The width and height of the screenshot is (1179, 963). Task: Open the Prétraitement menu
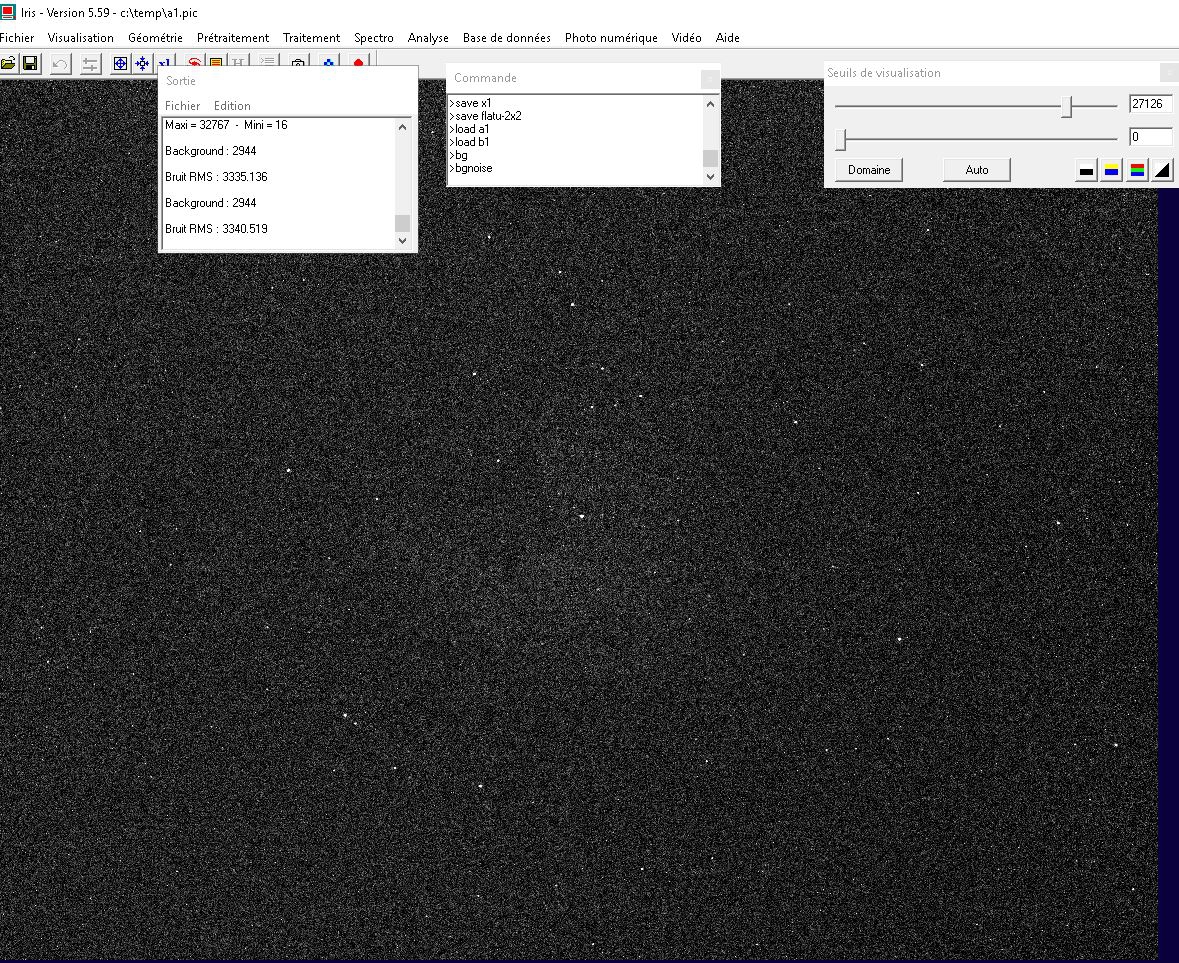click(x=232, y=38)
